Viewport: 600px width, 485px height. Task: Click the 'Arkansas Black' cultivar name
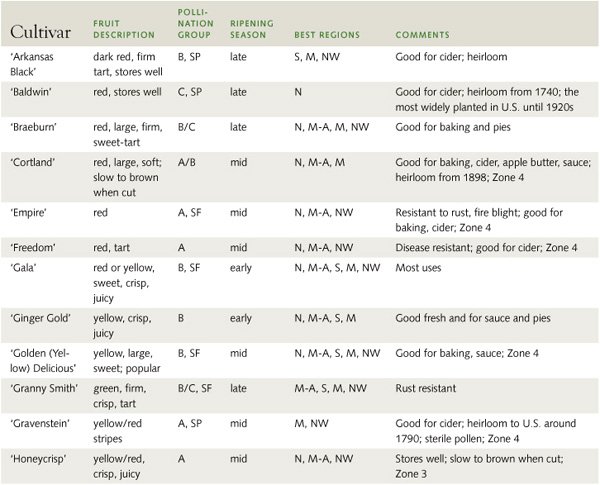coord(32,64)
